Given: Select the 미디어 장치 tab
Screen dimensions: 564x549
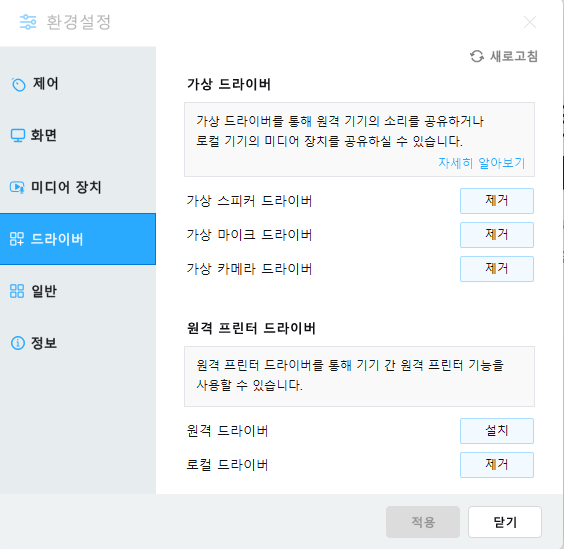Looking at the screenshot, I should tap(78, 187).
